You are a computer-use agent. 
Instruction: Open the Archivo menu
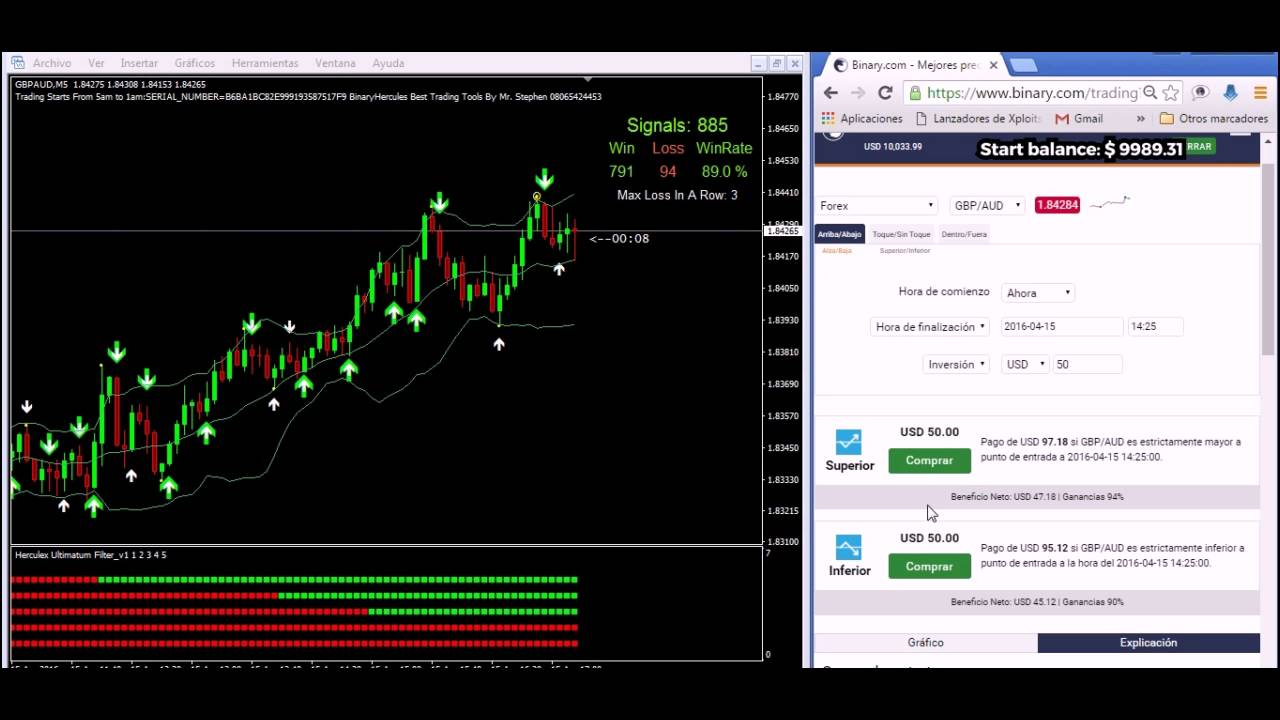[x=52, y=63]
